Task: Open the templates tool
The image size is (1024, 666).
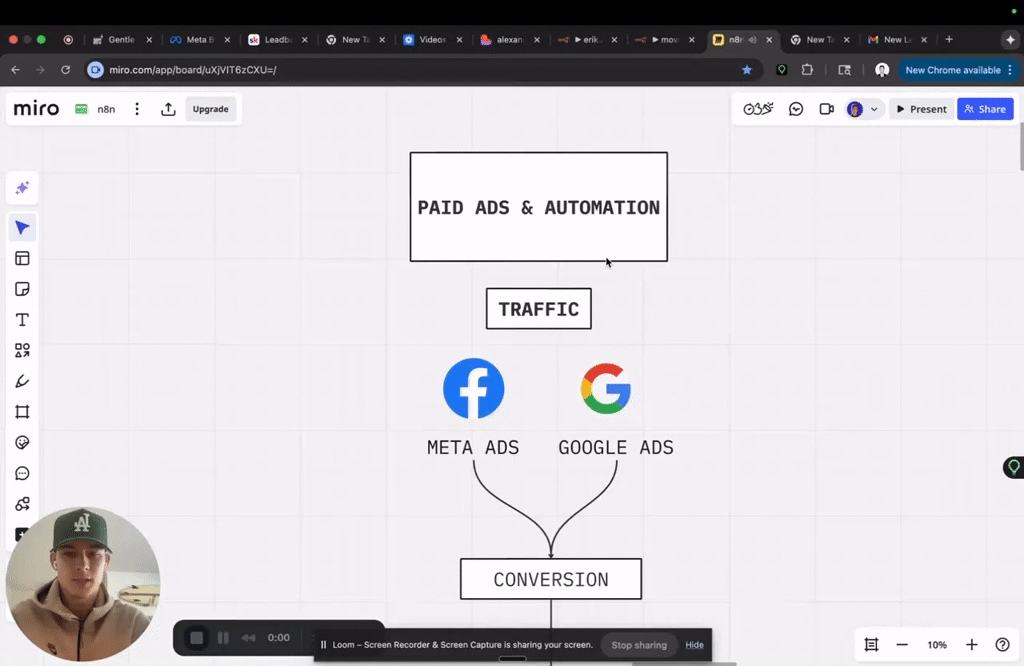Action: tap(22, 259)
